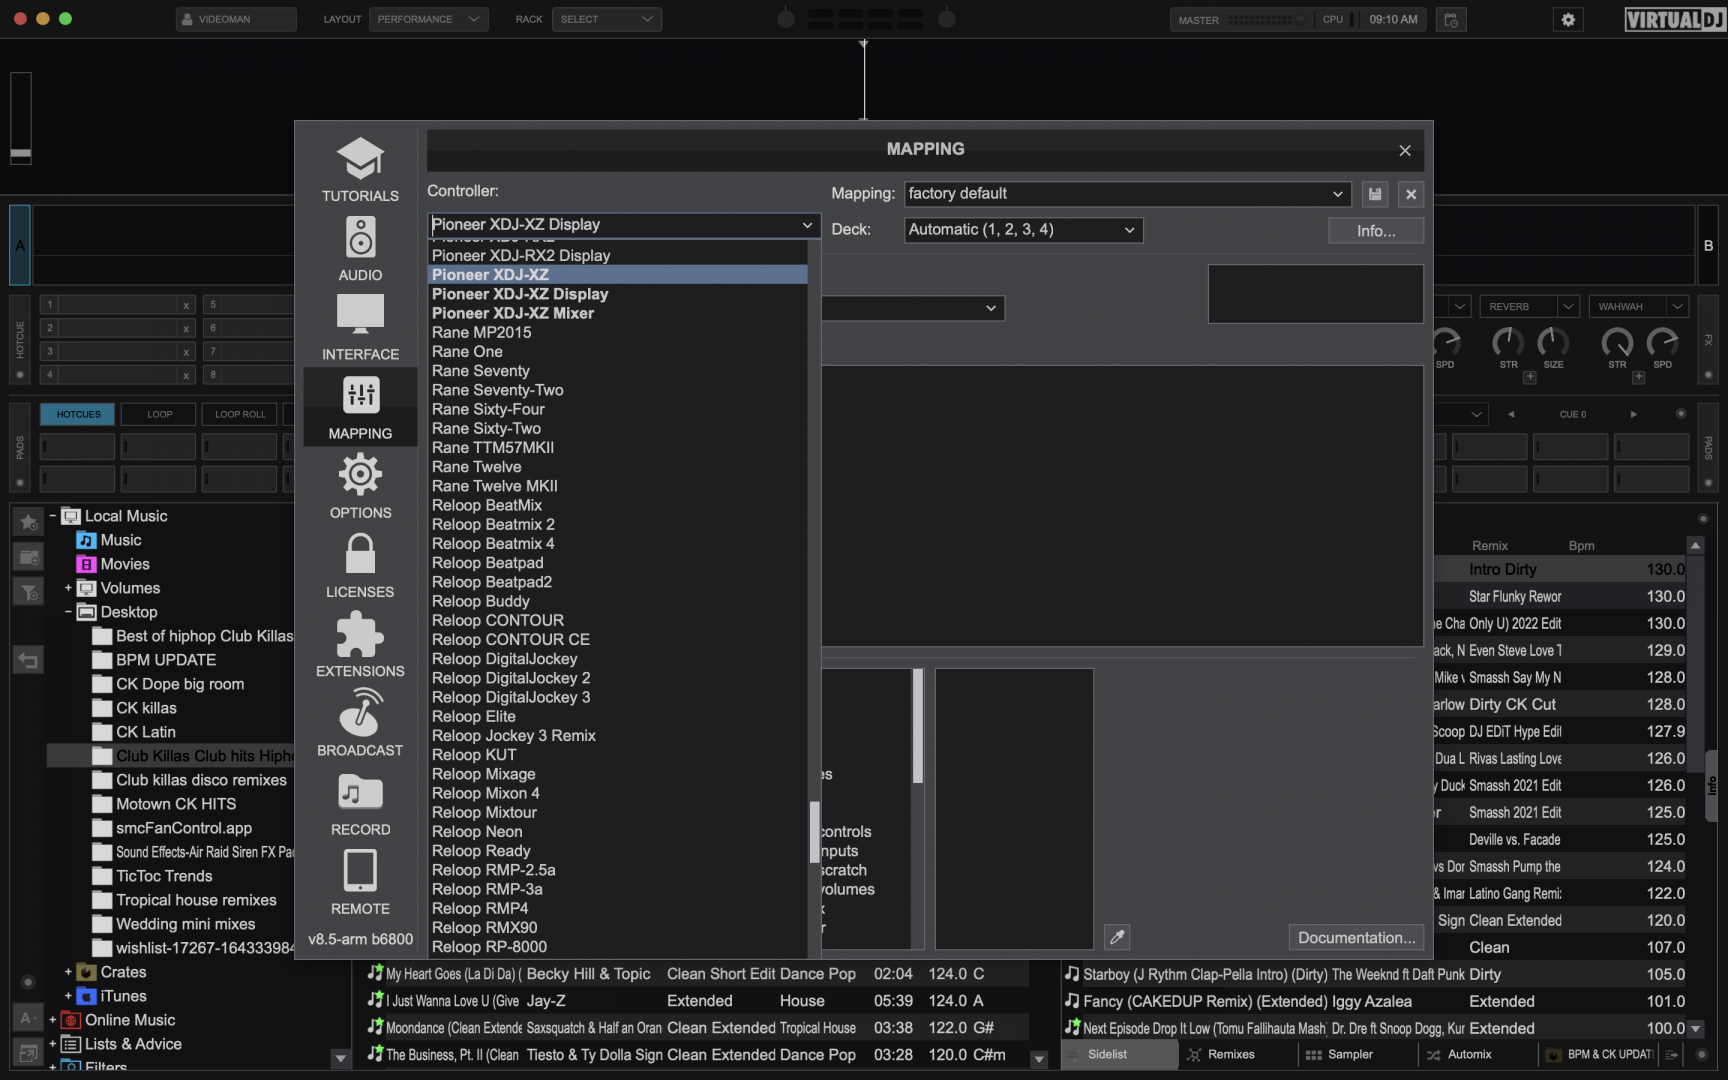Image resolution: width=1728 pixels, height=1080 pixels.
Task: Click the back arrow icon in browser sidebar
Action: click(28, 660)
